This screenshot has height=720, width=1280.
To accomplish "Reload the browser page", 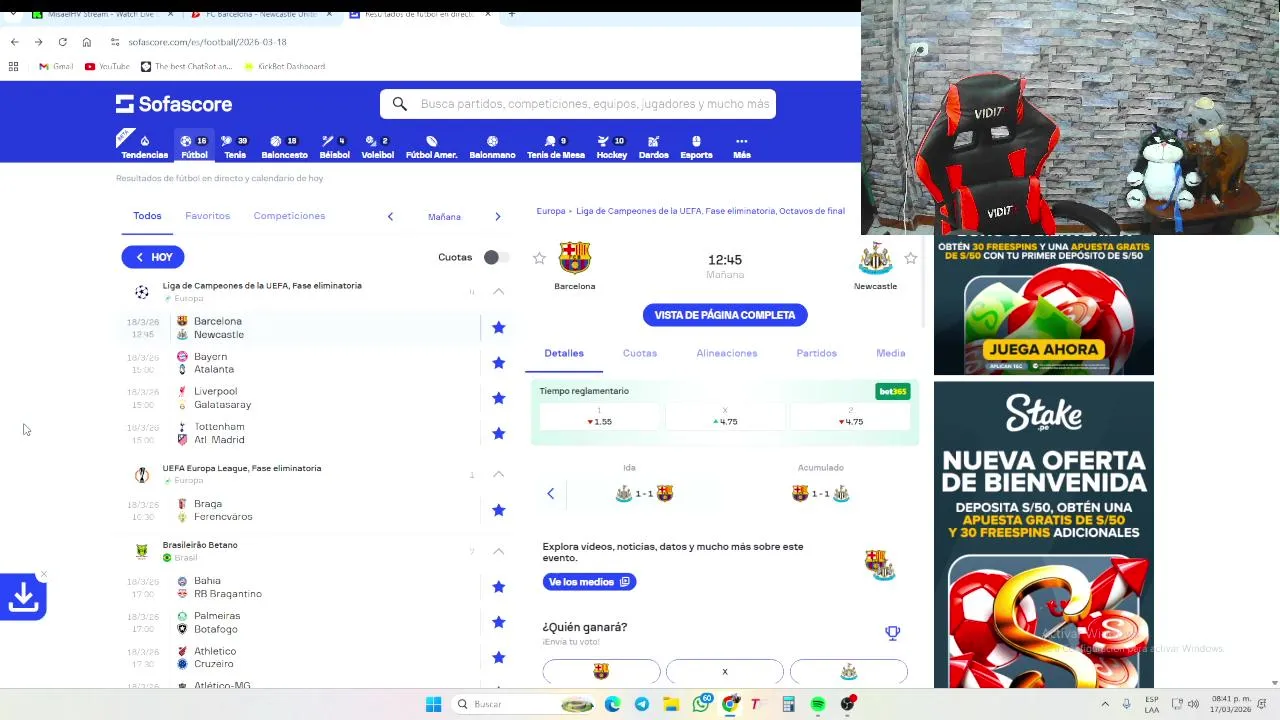I will 62,42.
